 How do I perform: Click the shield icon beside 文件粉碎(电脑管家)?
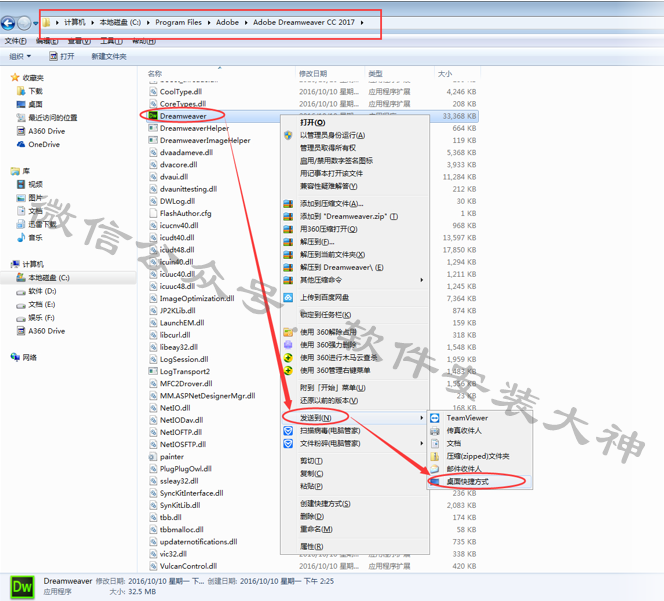tap(288, 443)
